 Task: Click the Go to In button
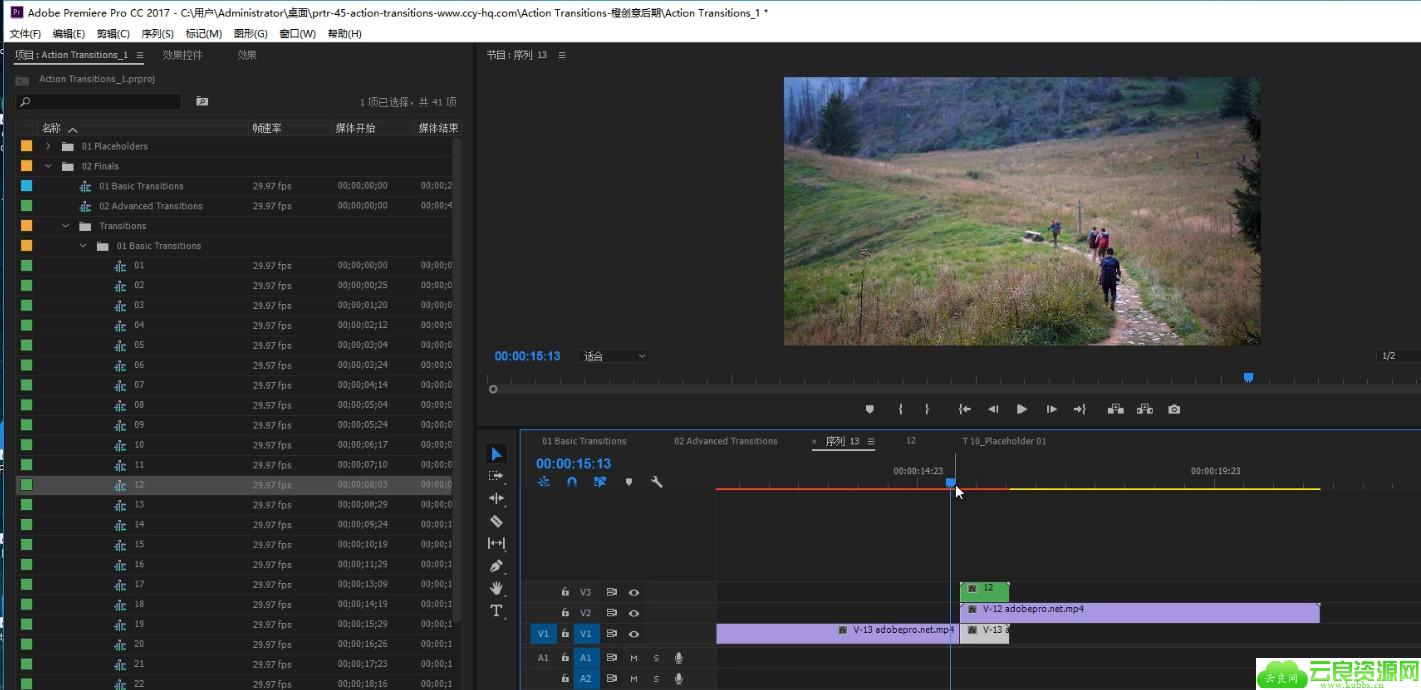point(965,409)
